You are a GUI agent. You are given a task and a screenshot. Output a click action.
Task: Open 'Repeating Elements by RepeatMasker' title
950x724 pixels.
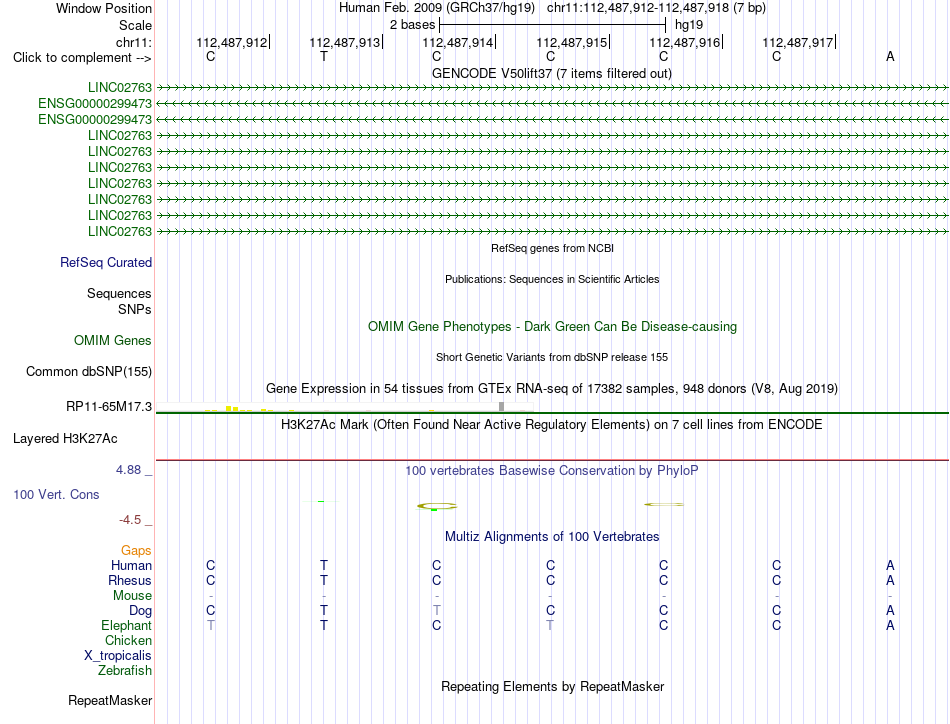coord(552,686)
